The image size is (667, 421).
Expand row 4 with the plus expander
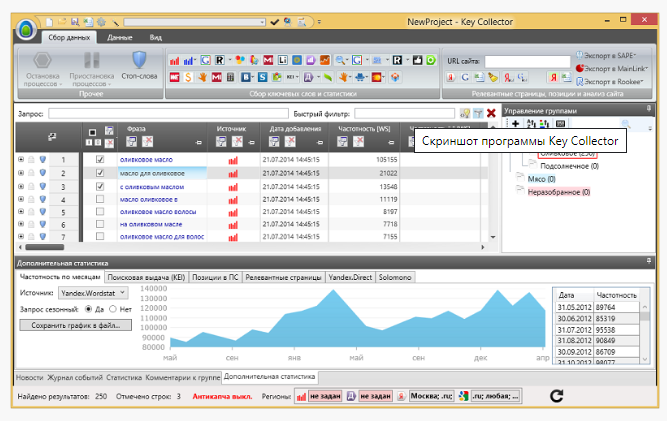coord(21,199)
